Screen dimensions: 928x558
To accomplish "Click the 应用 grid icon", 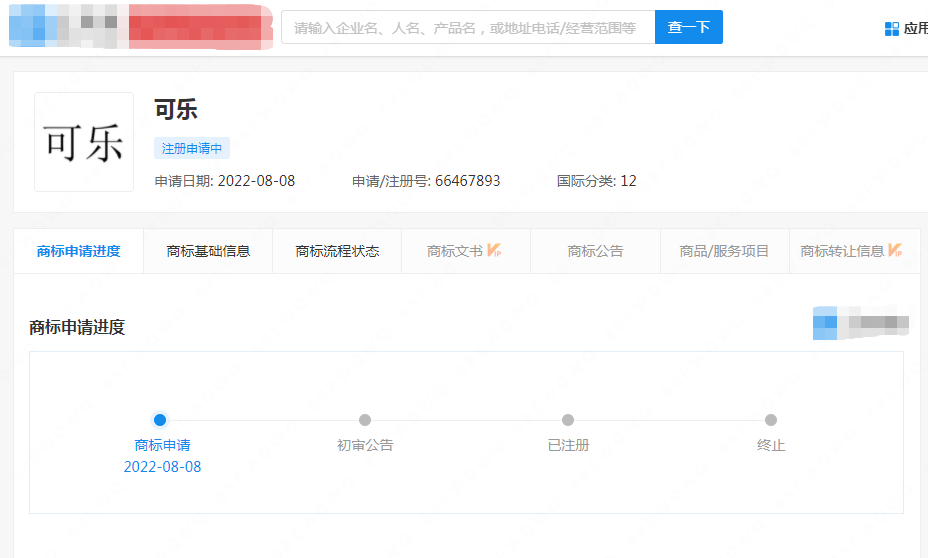I will click(892, 29).
